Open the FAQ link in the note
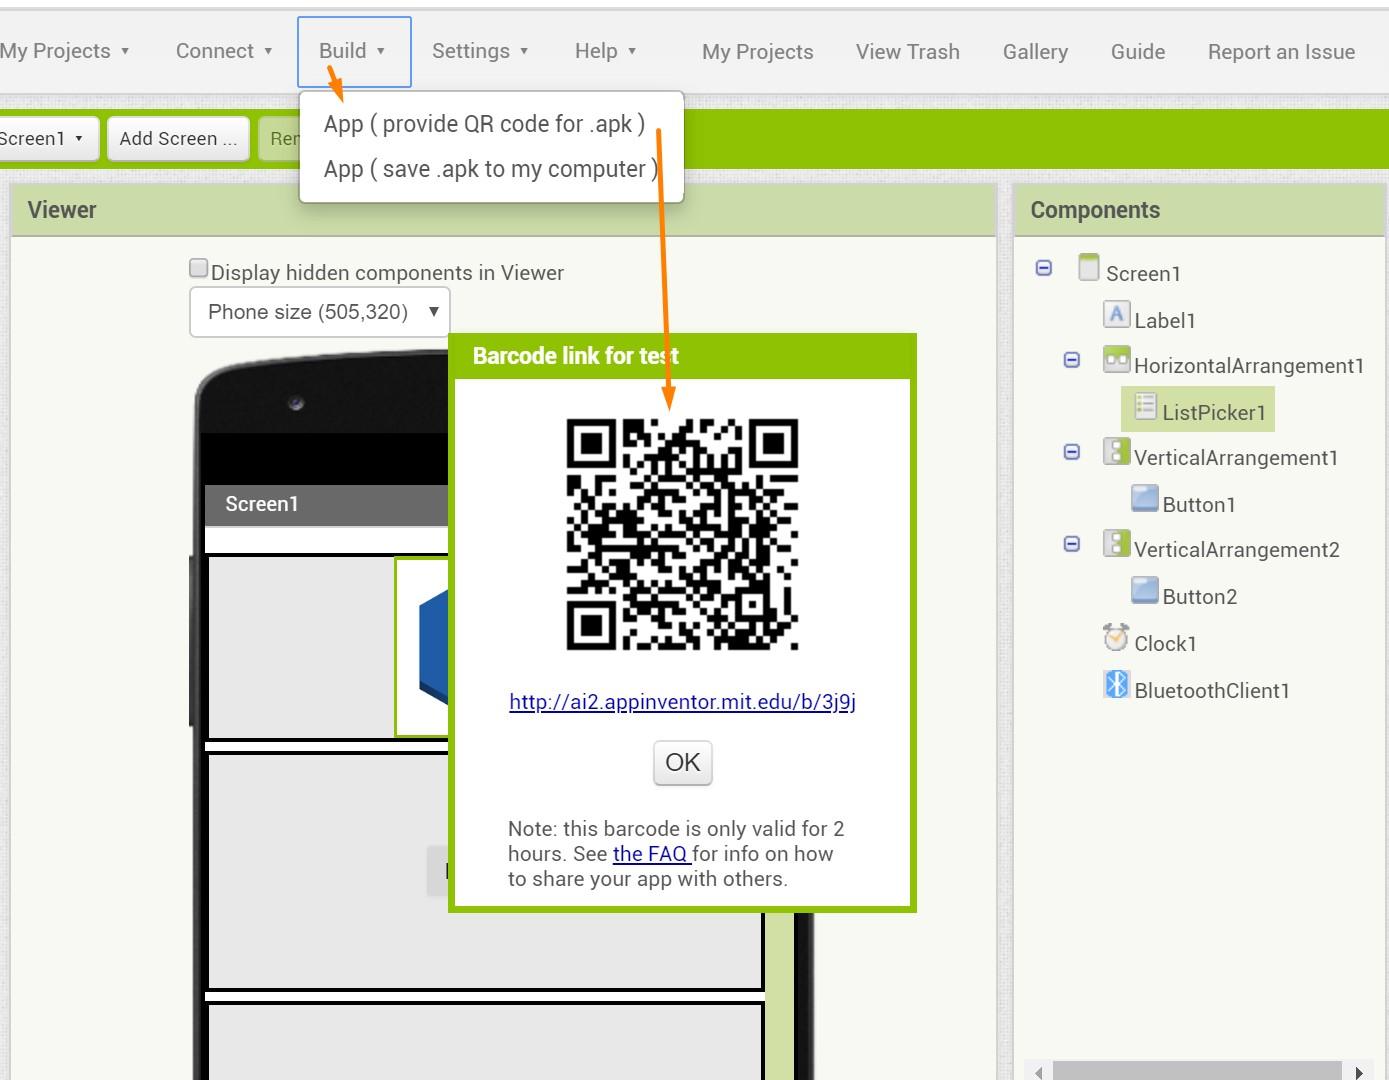This screenshot has width=1389, height=1080. pos(651,854)
